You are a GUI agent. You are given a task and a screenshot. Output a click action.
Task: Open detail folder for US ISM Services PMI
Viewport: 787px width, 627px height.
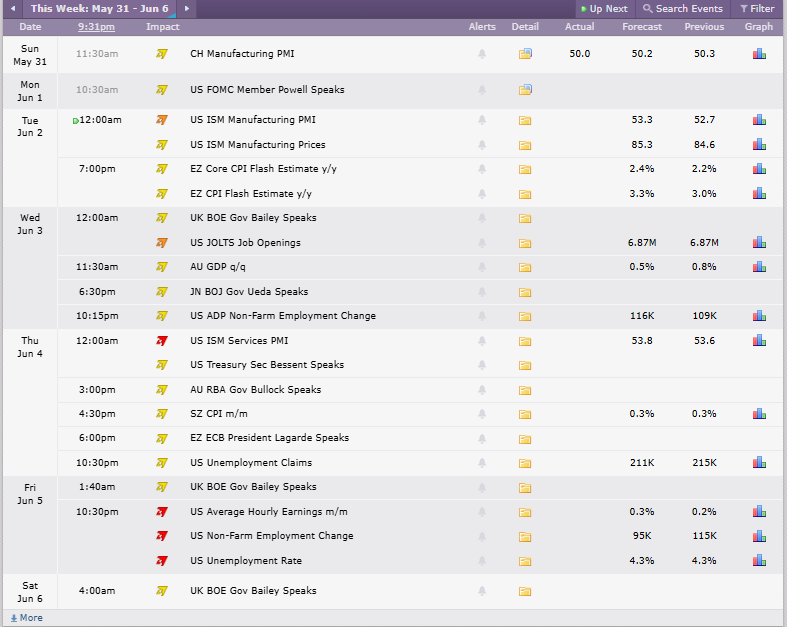[525, 341]
